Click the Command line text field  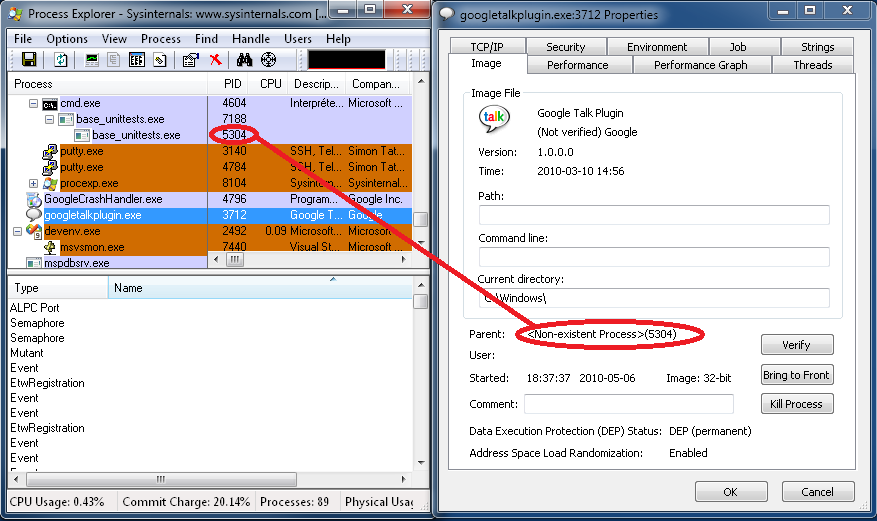pos(654,256)
